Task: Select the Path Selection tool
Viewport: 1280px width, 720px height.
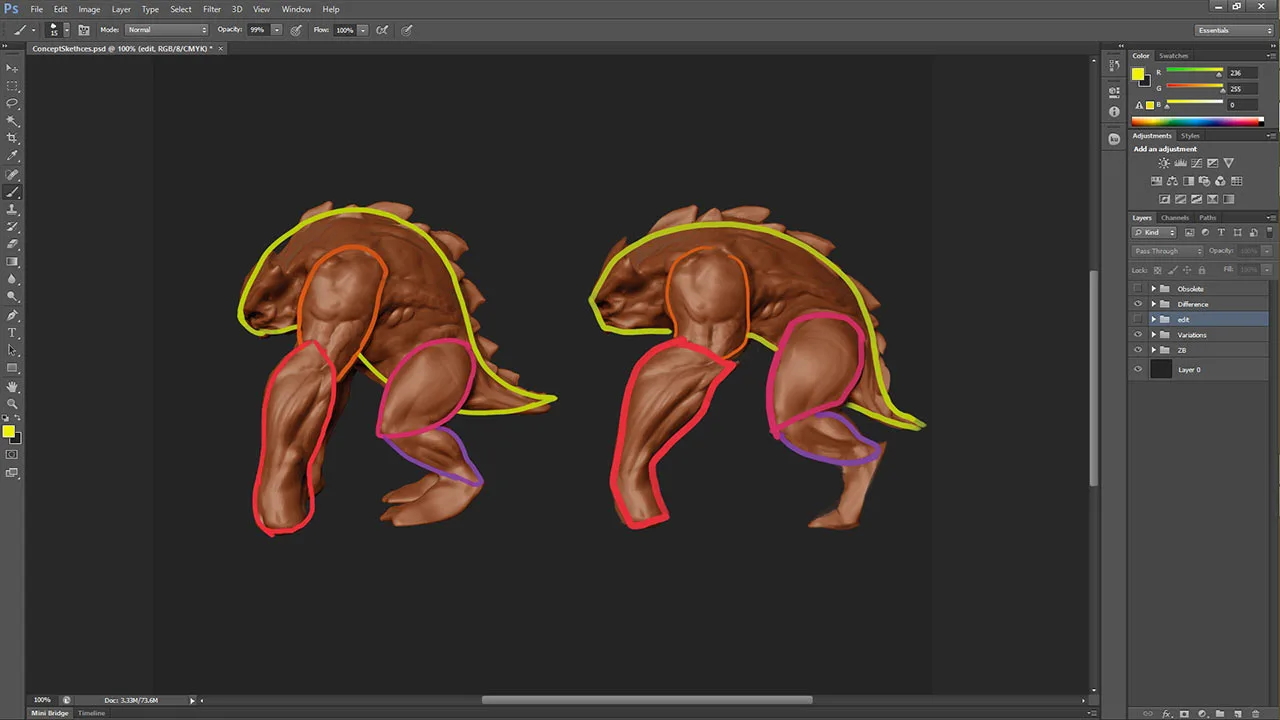Action: pyautogui.click(x=12, y=350)
